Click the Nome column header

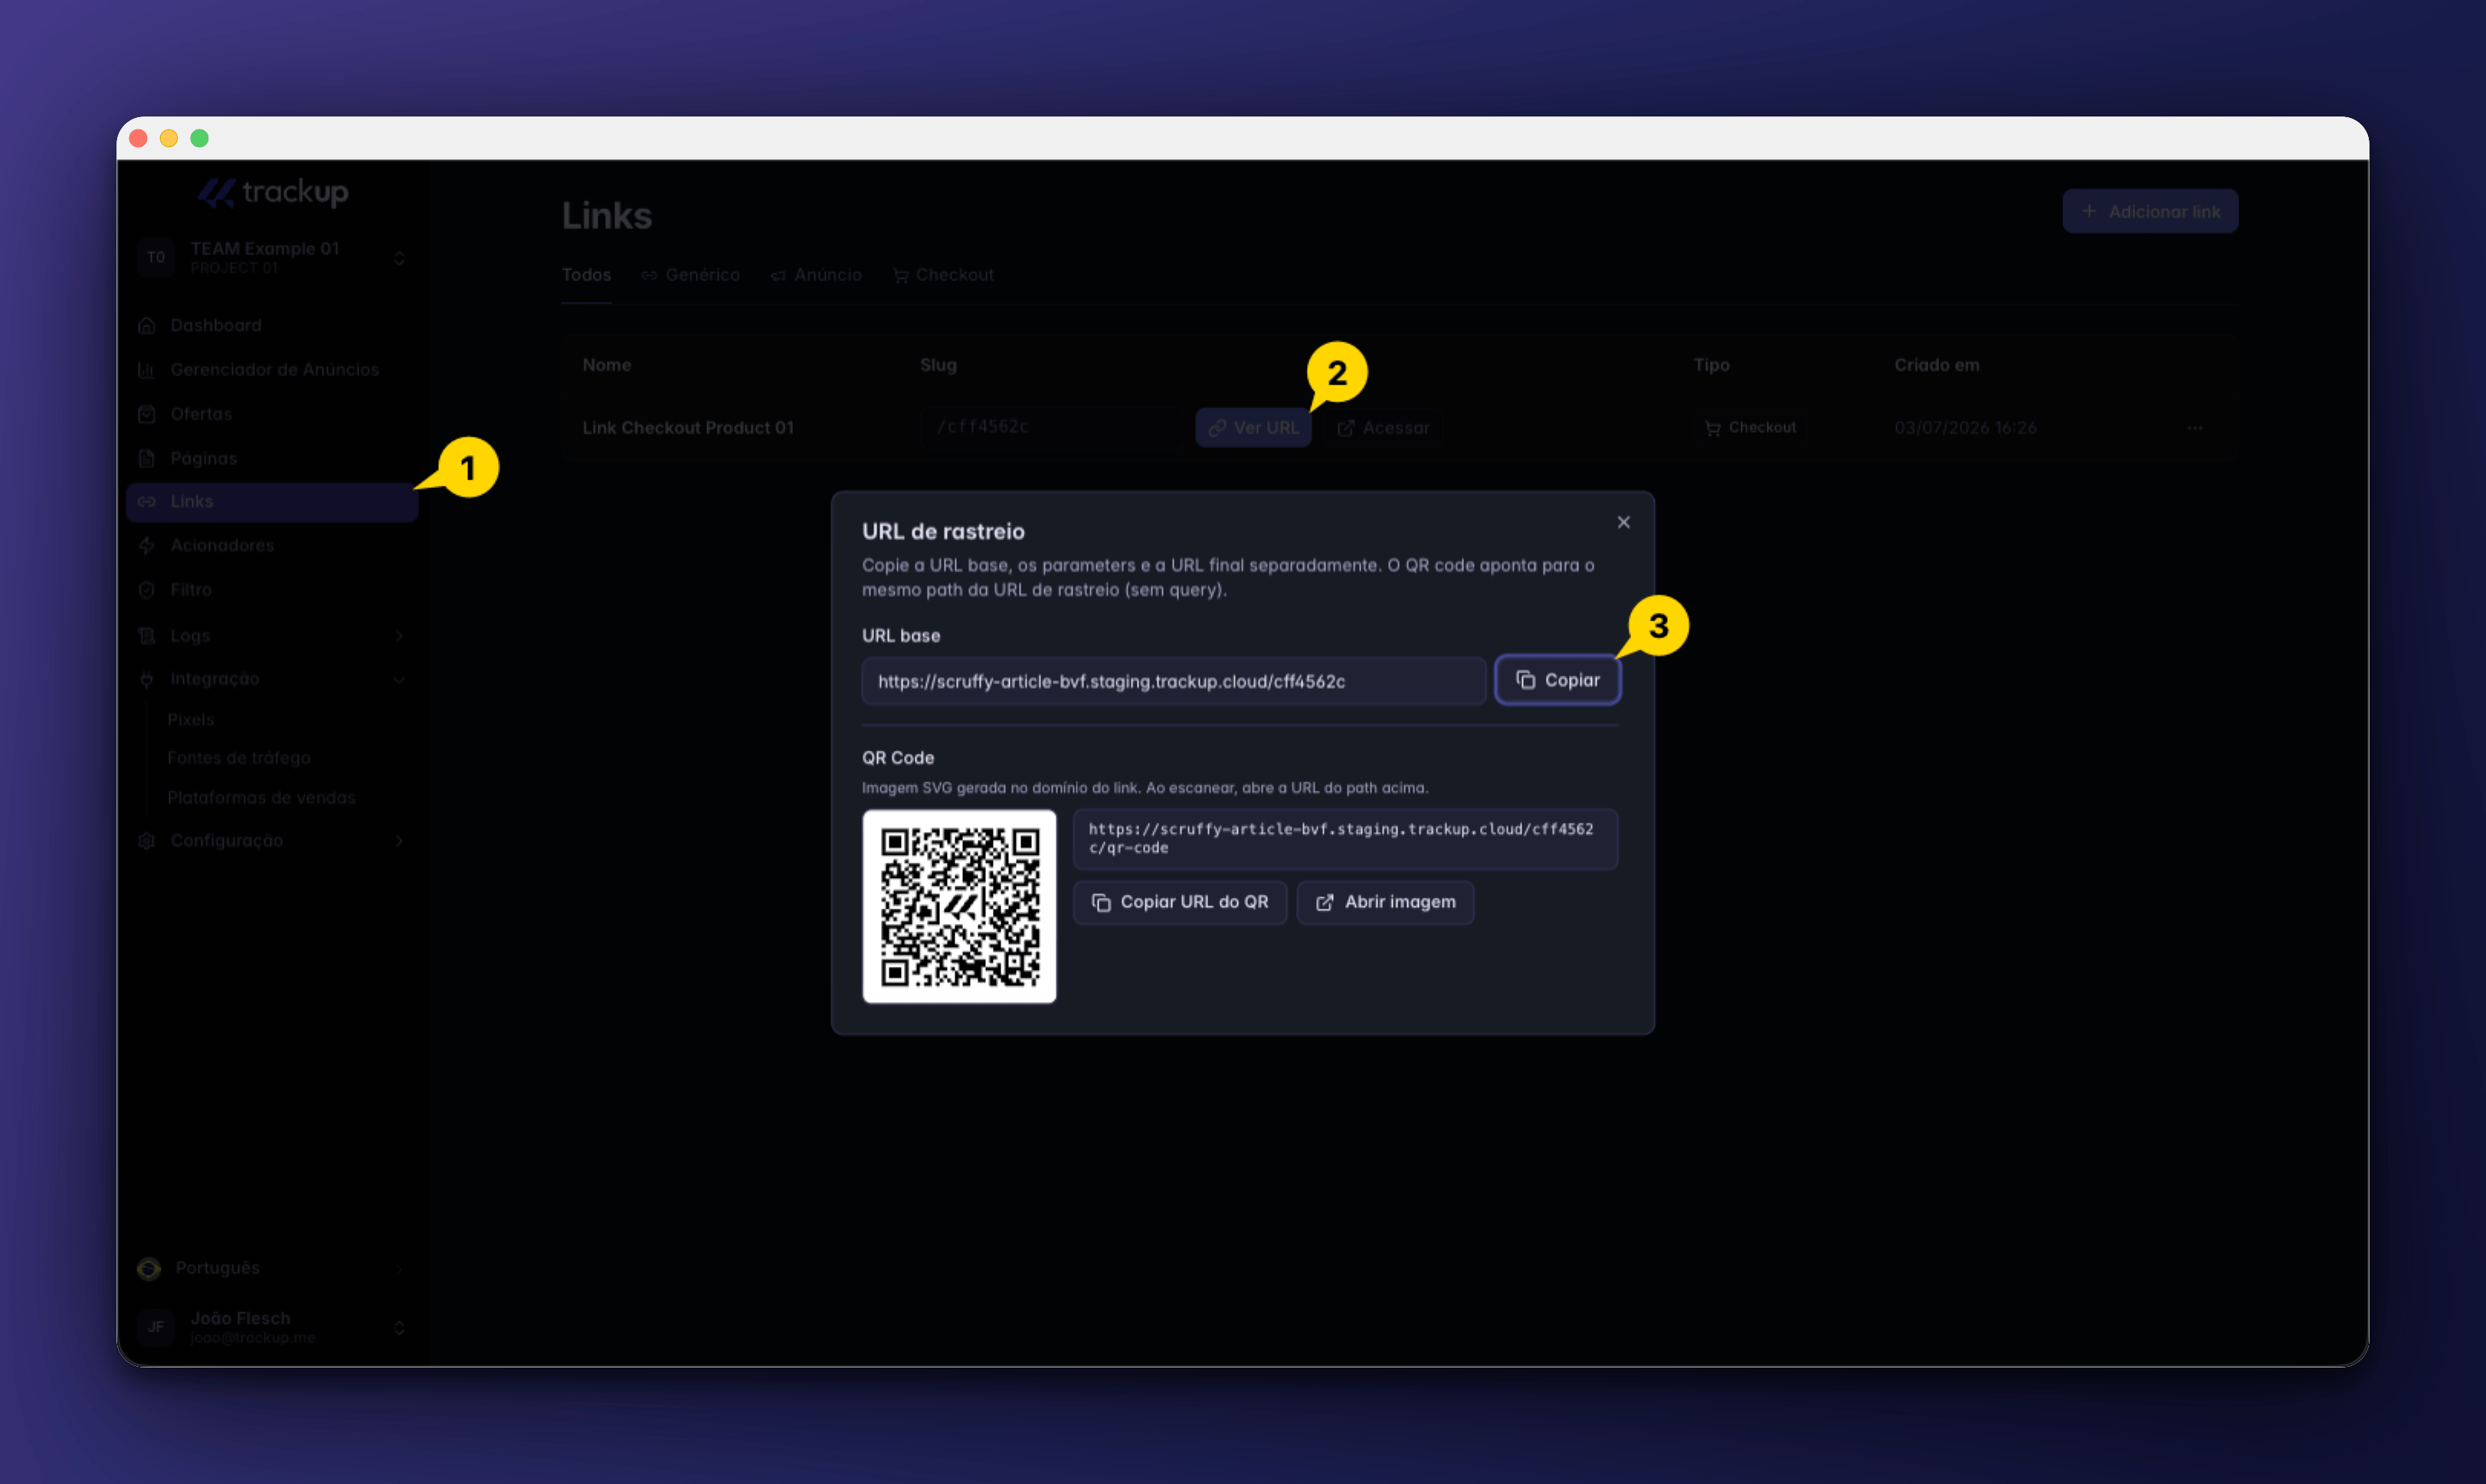(x=607, y=365)
